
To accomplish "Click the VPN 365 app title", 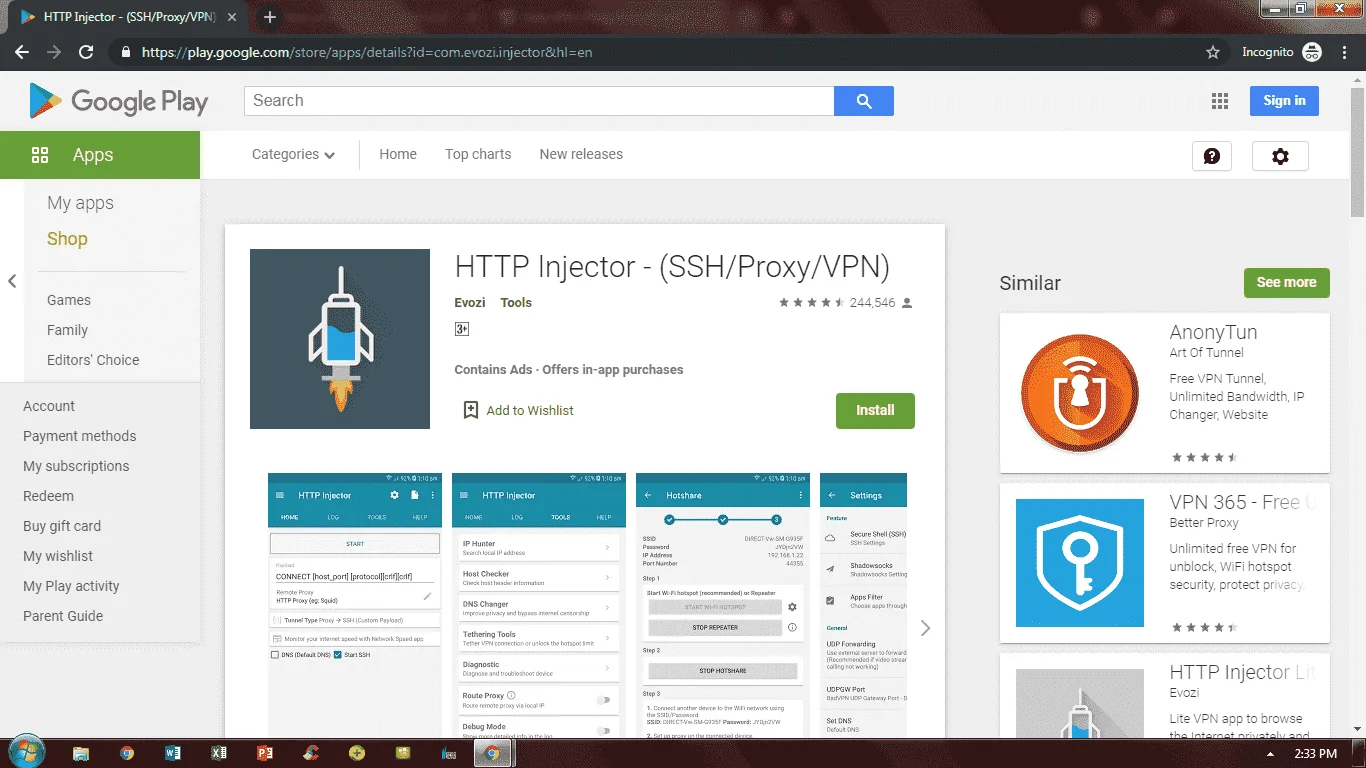I will pyautogui.click(x=1242, y=502).
